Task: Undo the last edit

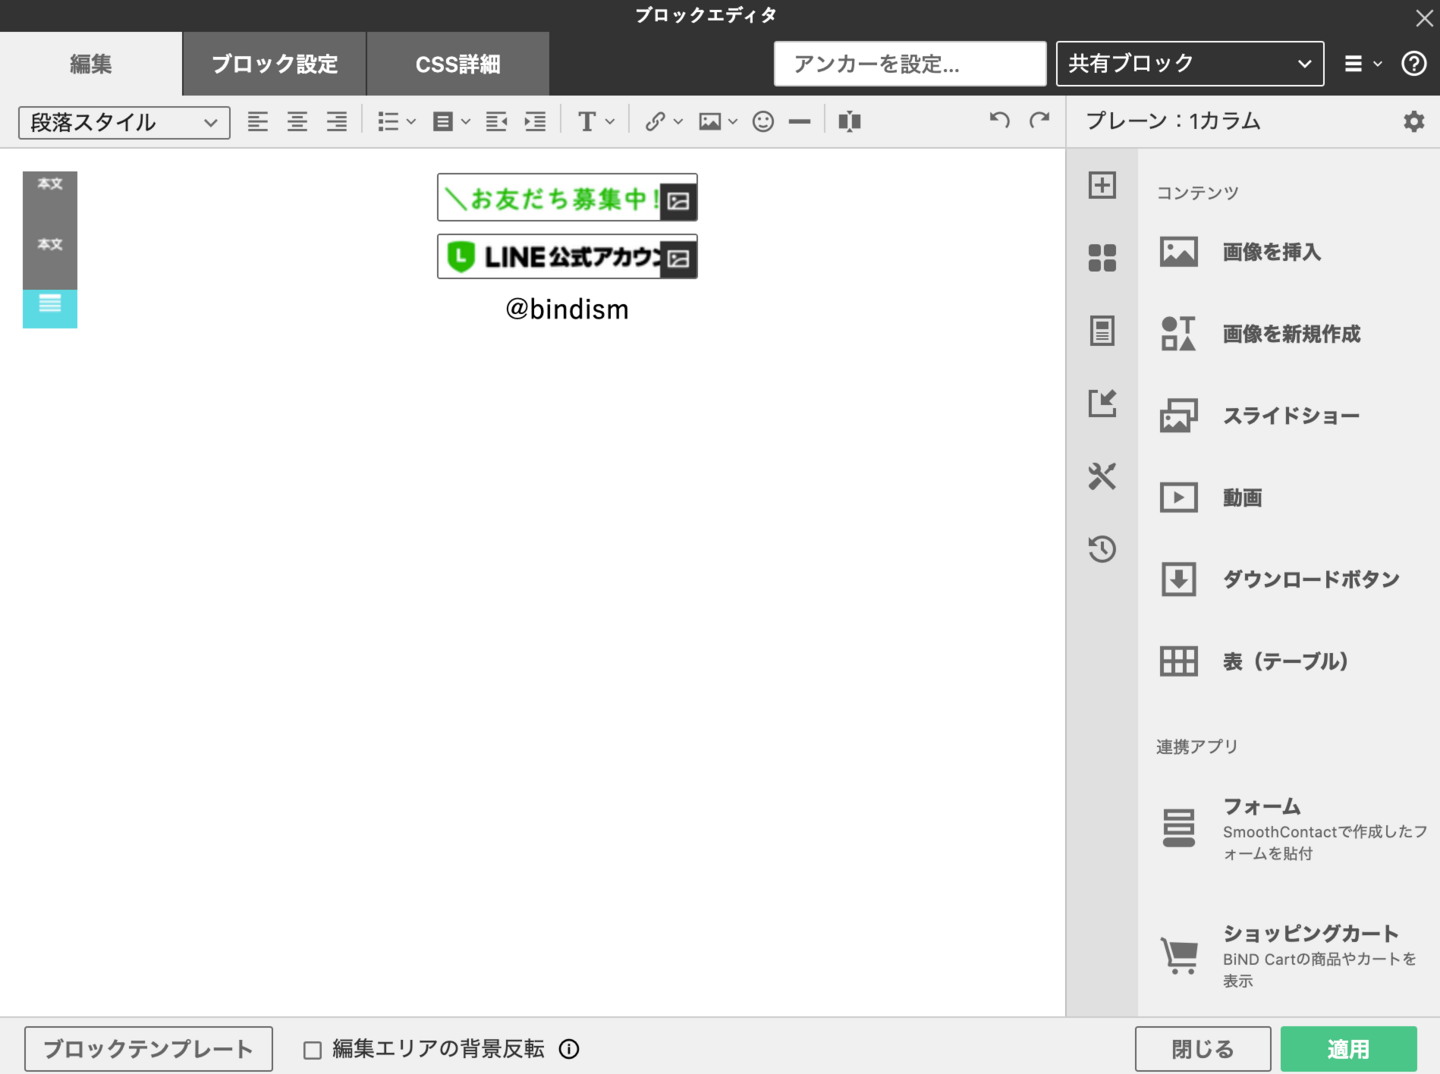Action: coord(999,120)
